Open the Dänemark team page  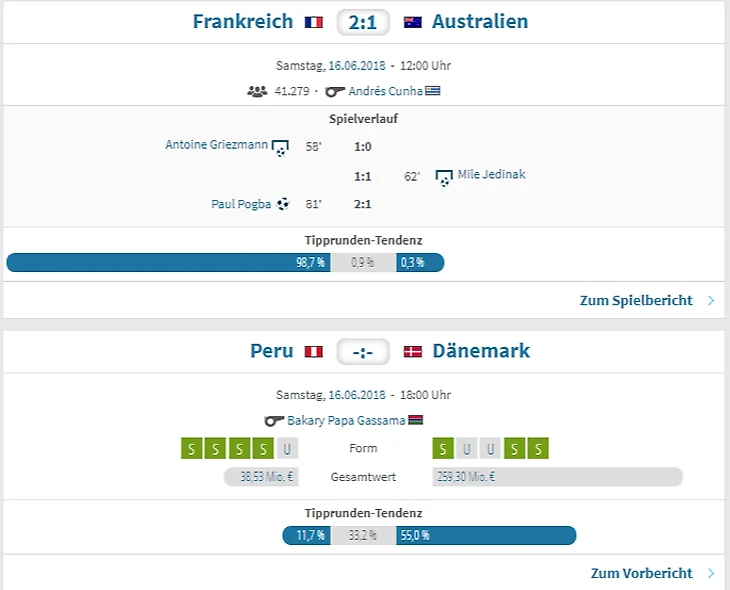[x=481, y=351]
